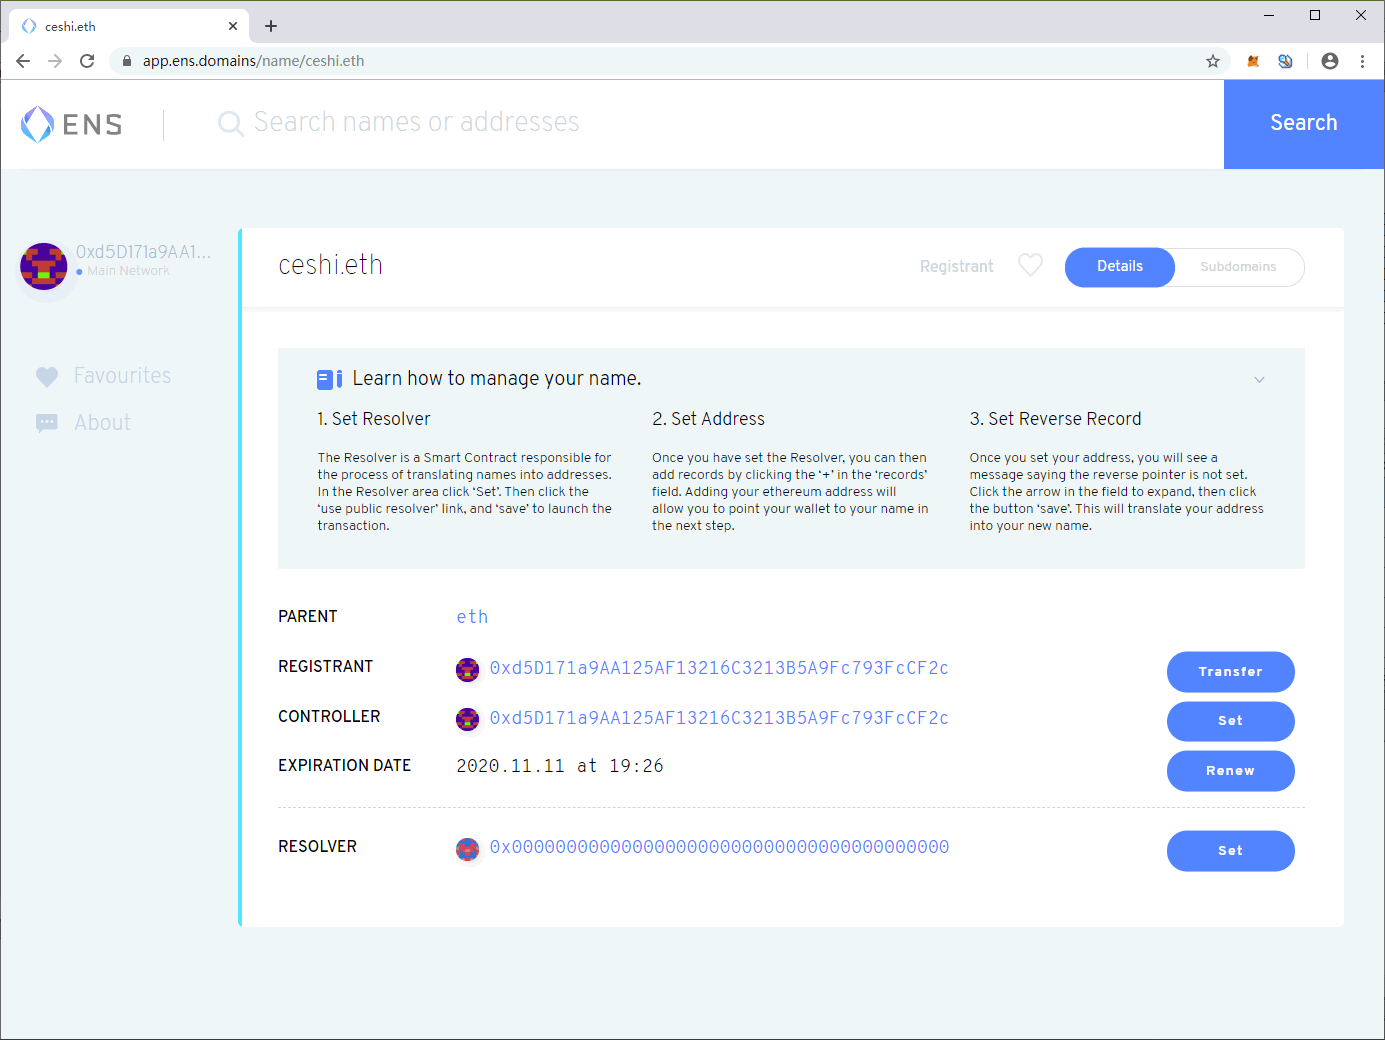Click the registrant address identicon

(x=467, y=669)
